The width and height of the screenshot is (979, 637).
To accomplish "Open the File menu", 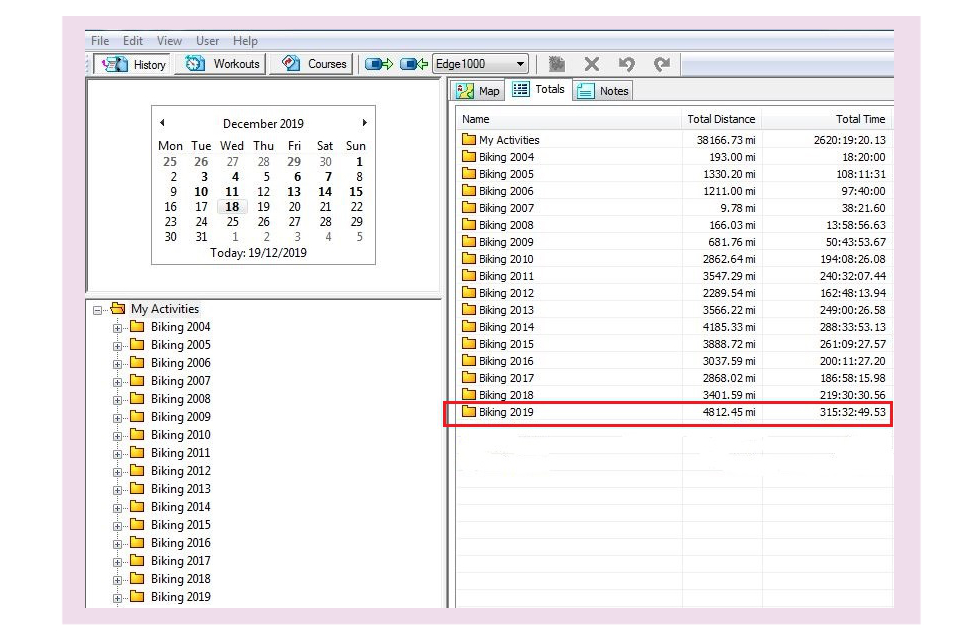I will 100,41.
